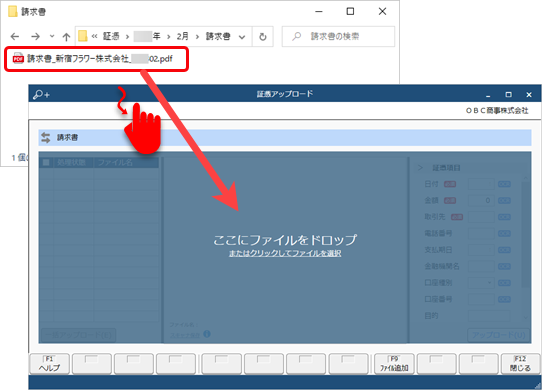Click the OCR icon beside 金融機関名
This screenshot has width=542, height=390.
tap(504, 266)
